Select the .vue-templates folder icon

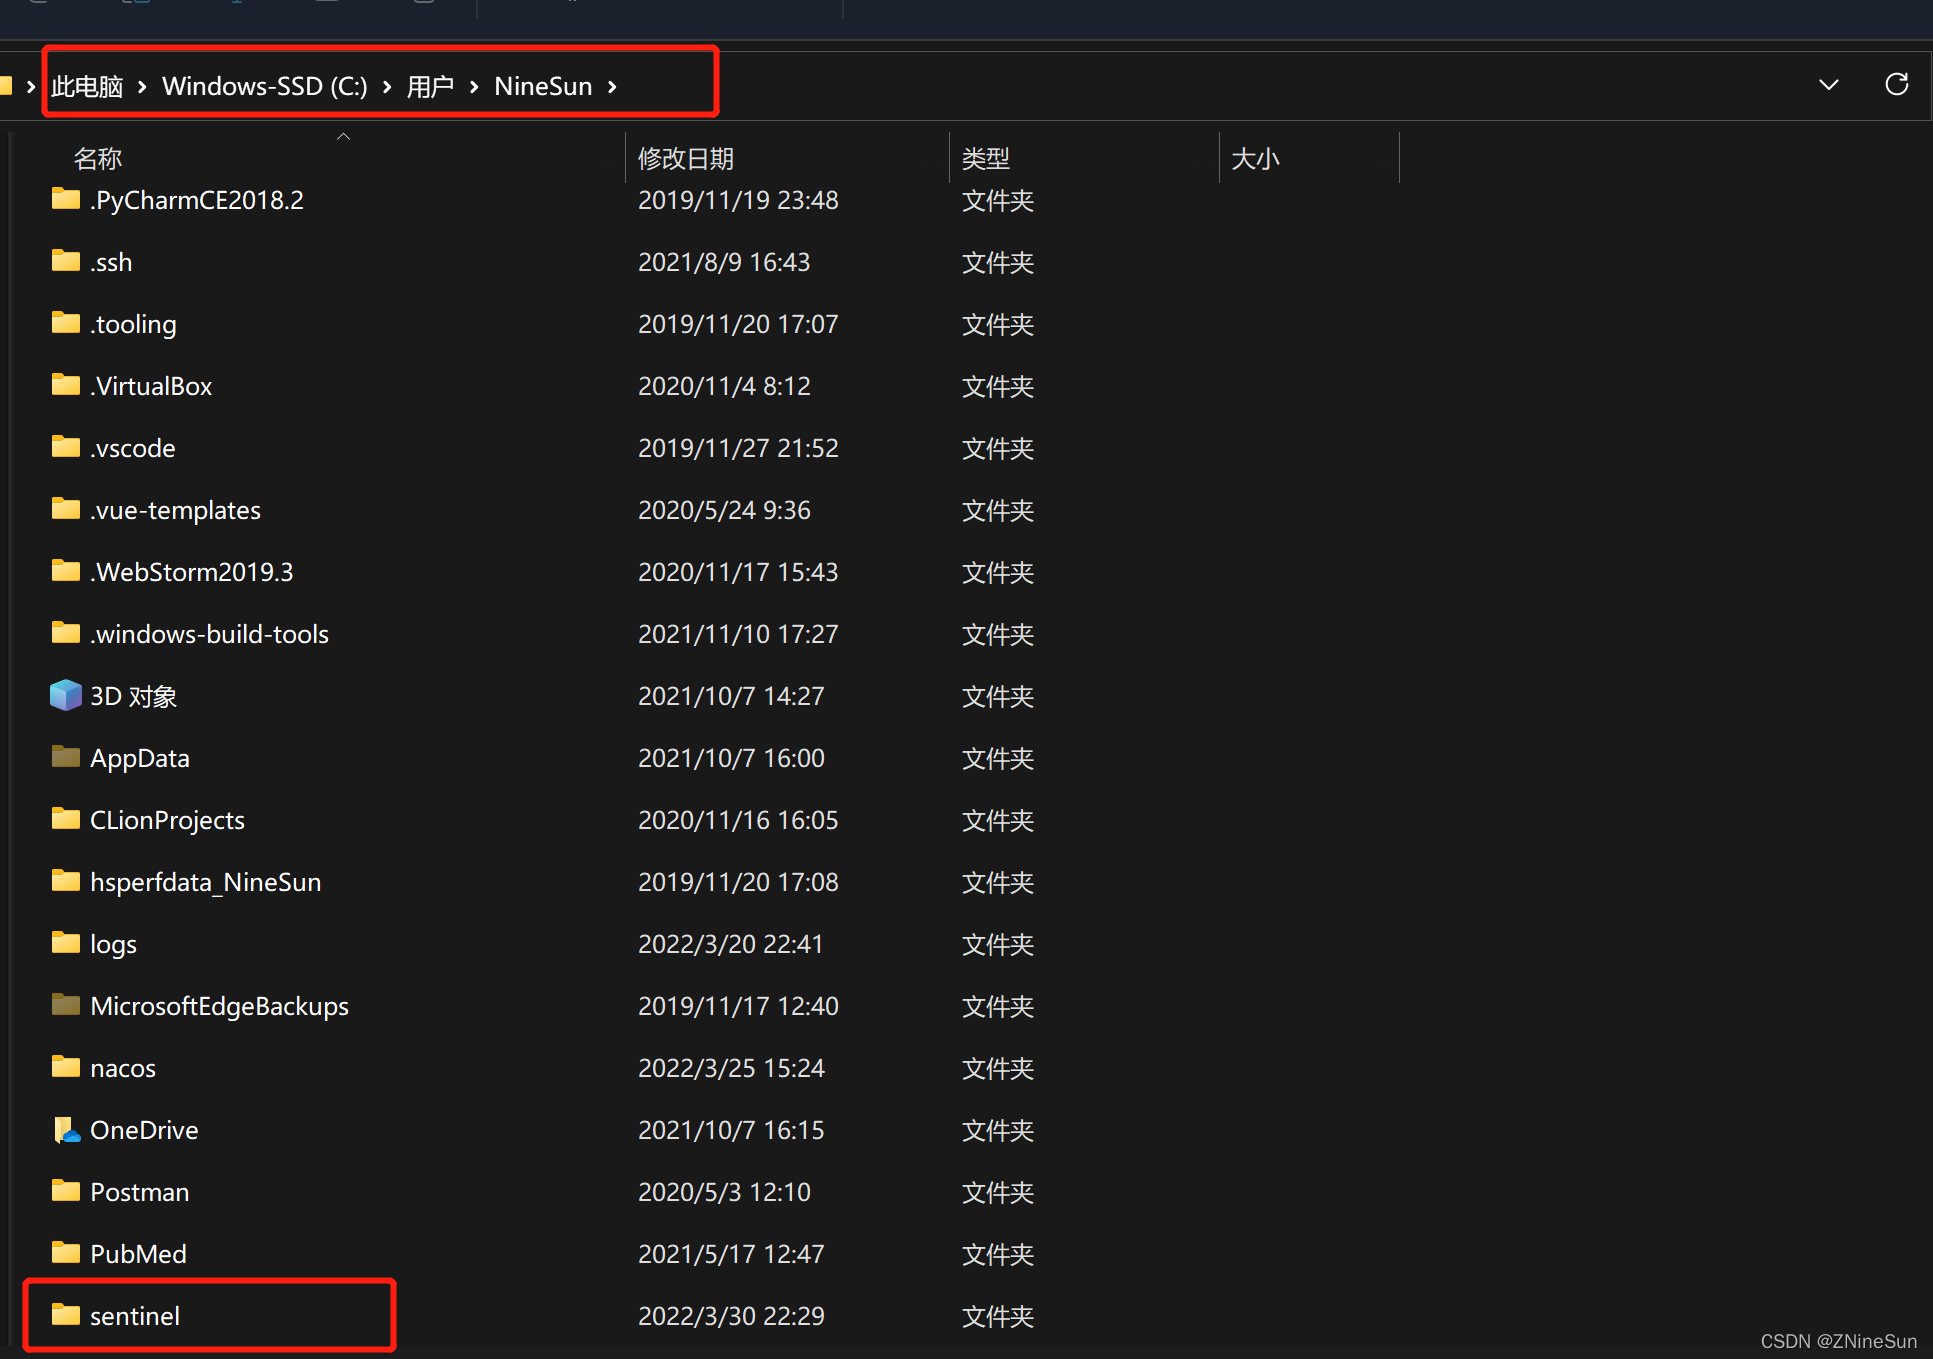coord(66,509)
